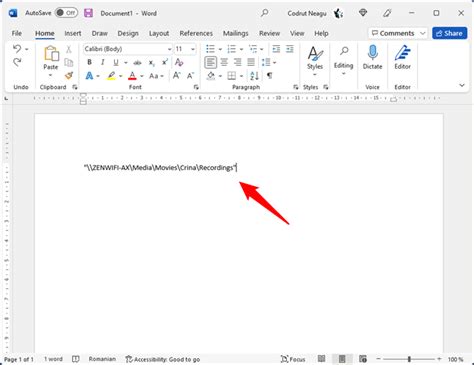Switch to the Design tab

(128, 33)
